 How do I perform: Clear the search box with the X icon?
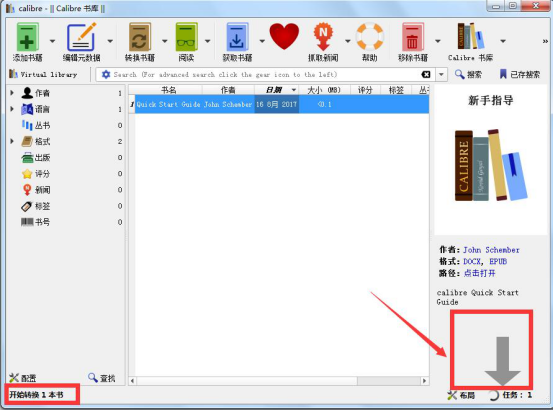(x=426, y=75)
